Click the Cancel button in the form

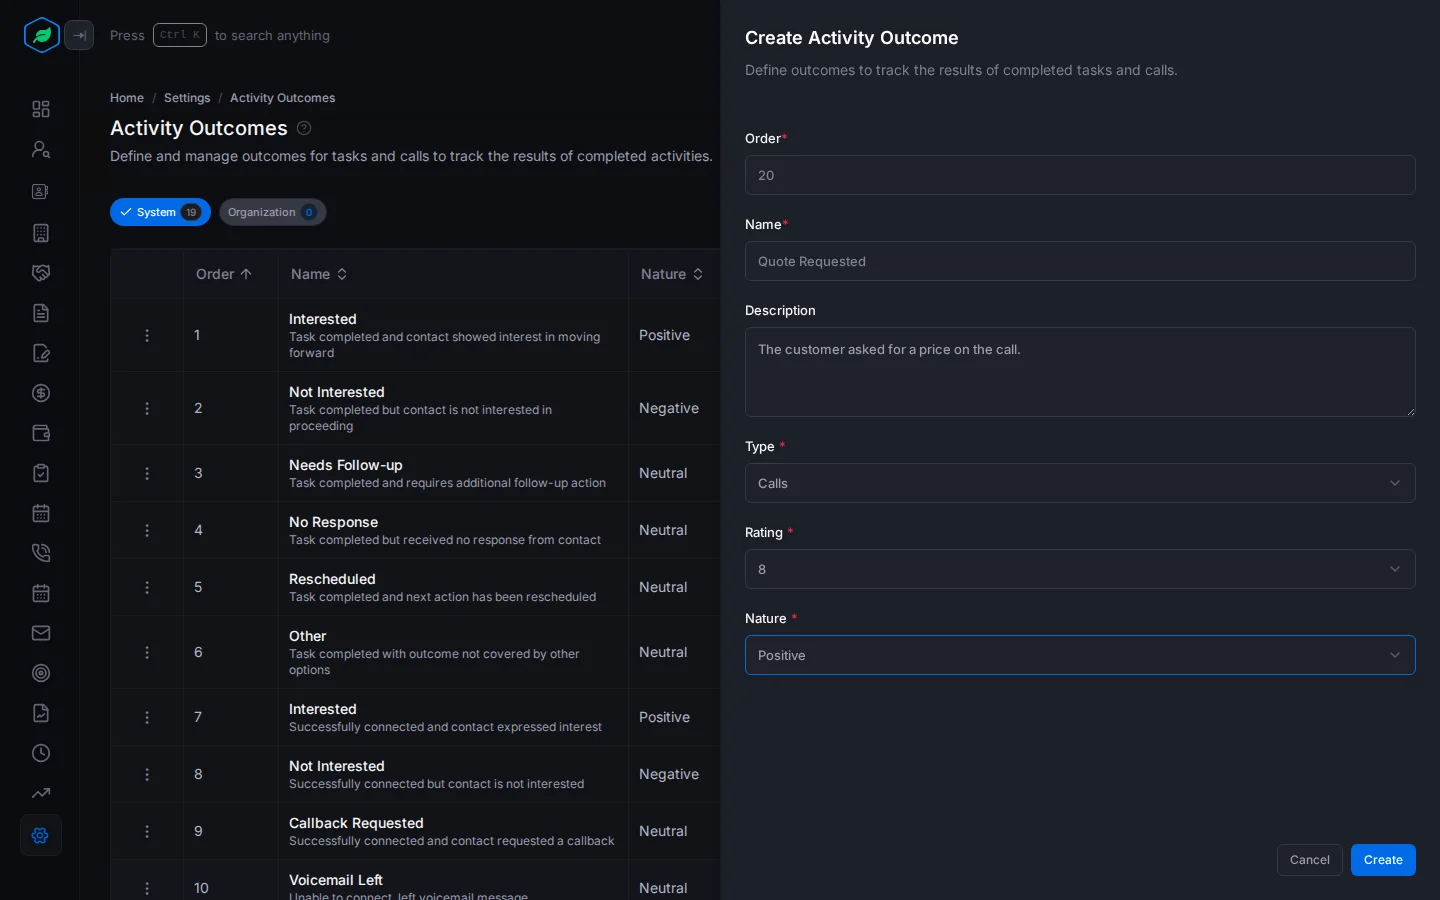coord(1309,860)
